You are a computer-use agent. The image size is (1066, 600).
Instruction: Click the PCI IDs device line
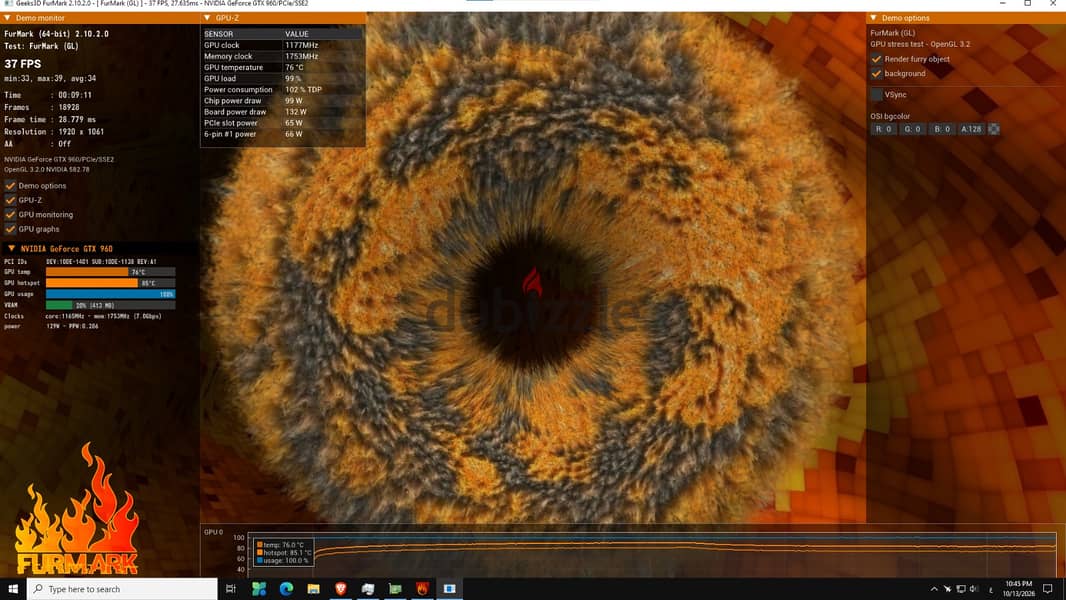point(80,262)
